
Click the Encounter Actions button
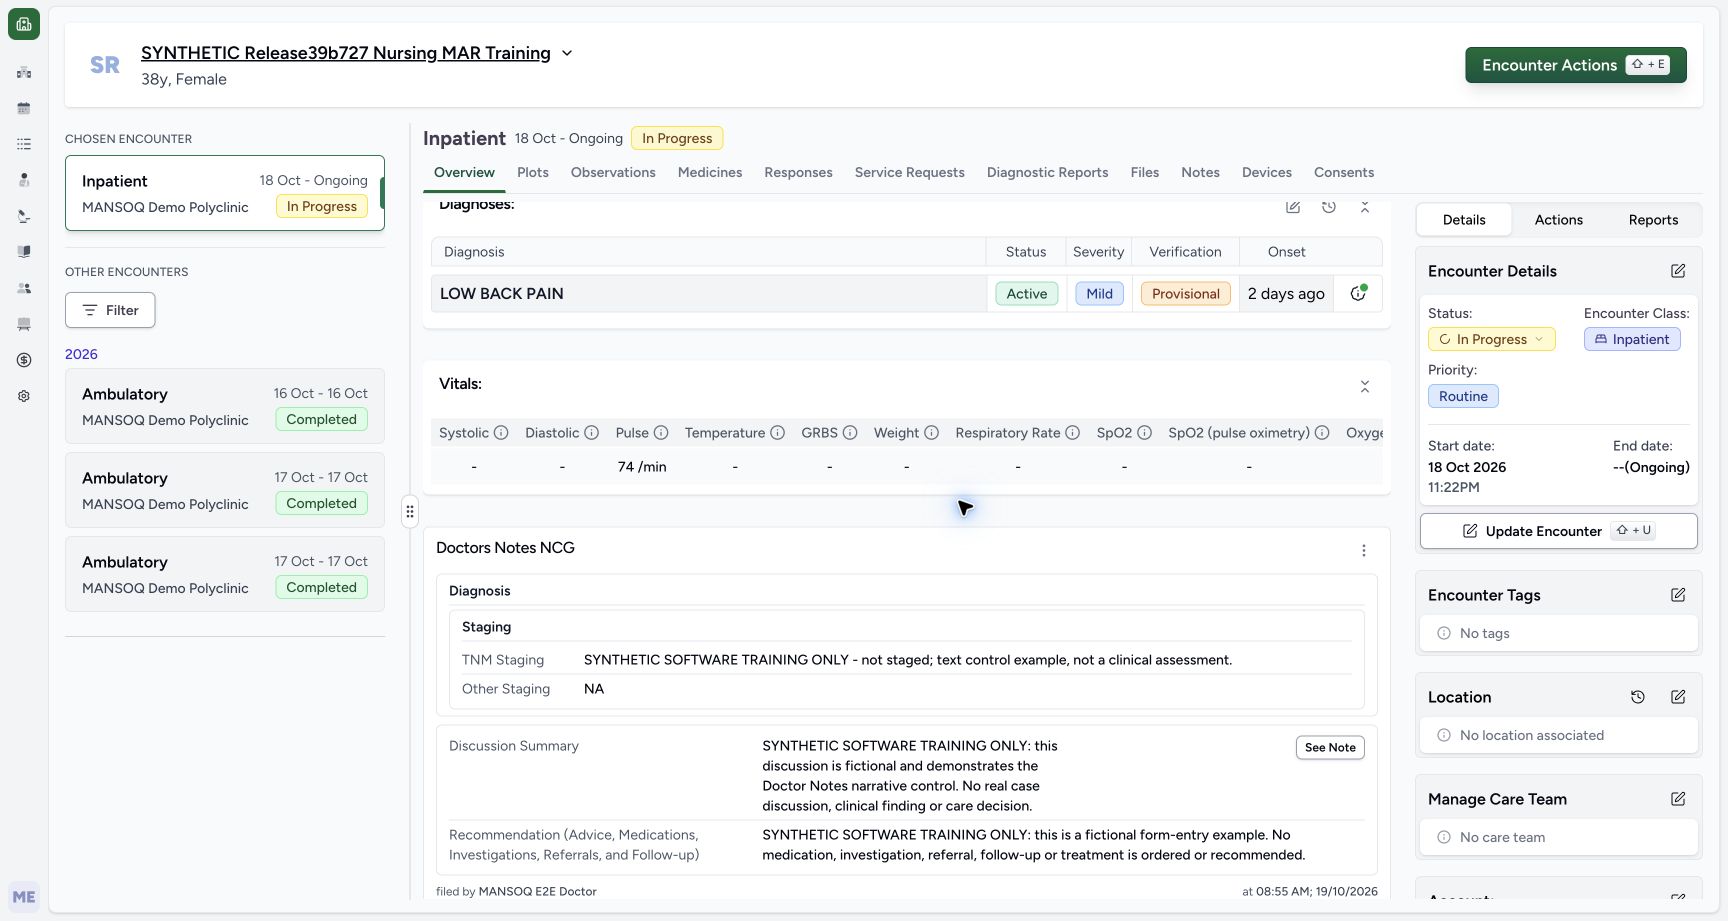click(1576, 65)
